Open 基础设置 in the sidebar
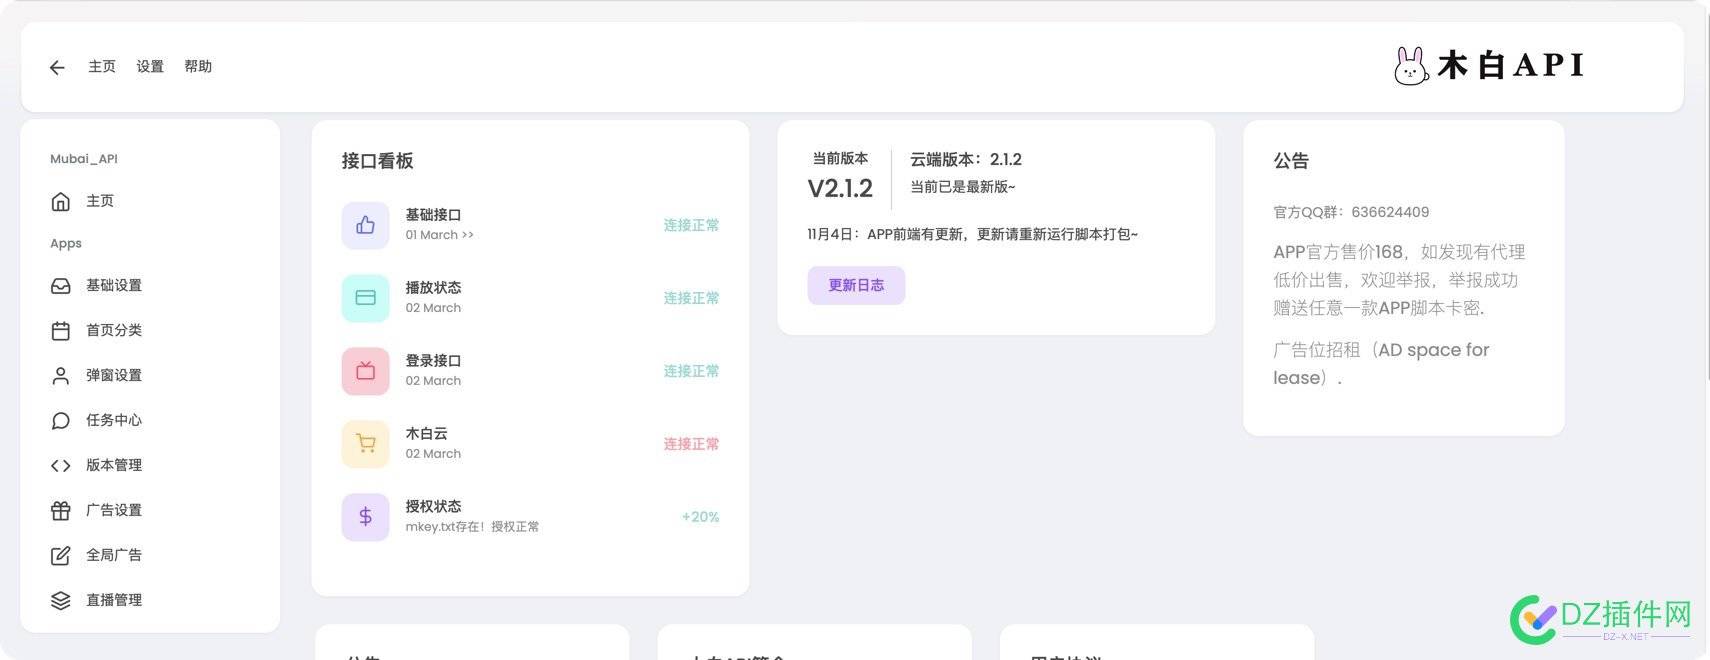The width and height of the screenshot is (1710, 660). pos(114,286)
